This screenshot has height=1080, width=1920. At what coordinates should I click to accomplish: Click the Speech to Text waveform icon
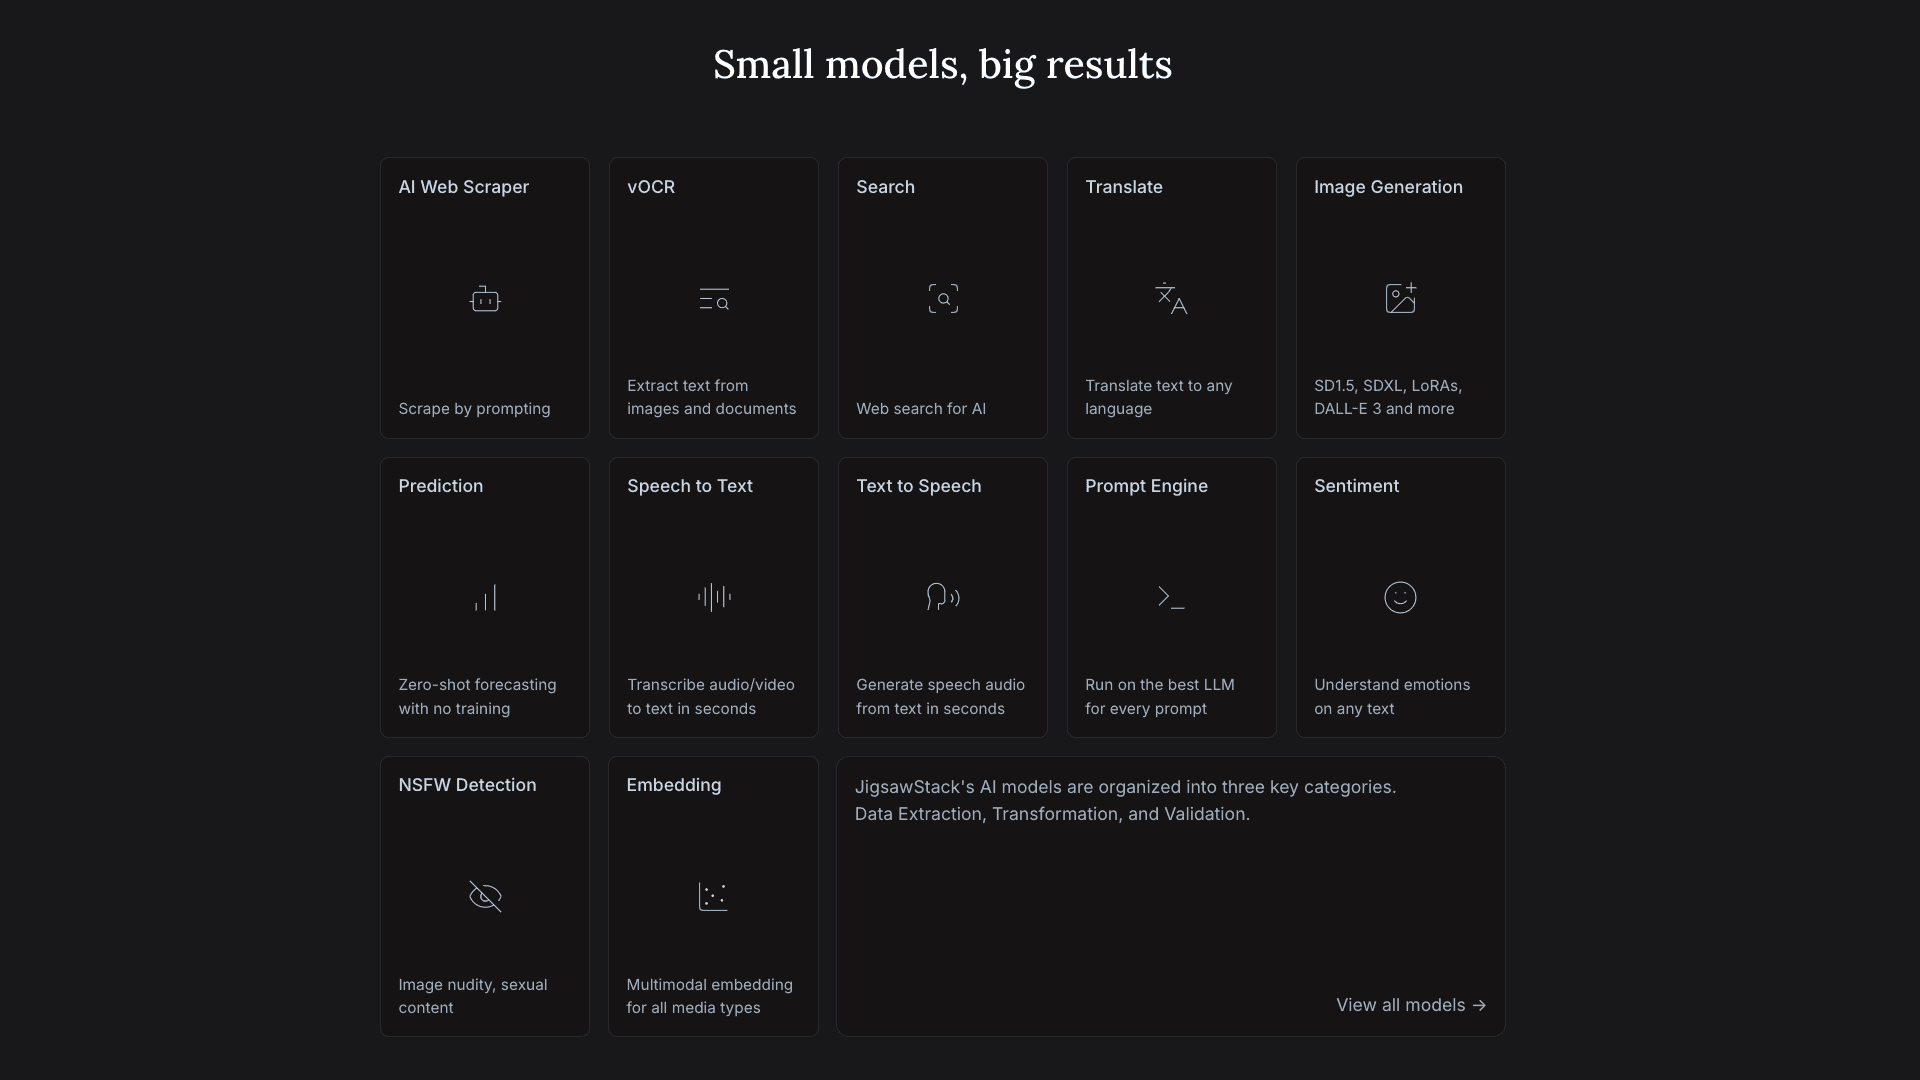(x=714, y=597)
